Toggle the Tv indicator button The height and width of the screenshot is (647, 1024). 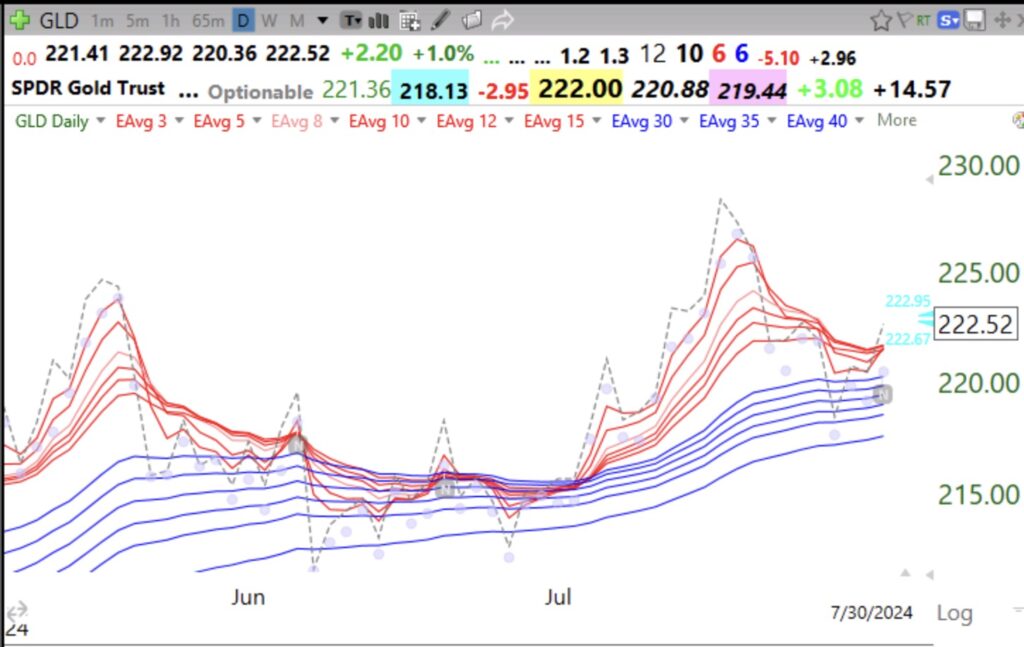[351, 20]
